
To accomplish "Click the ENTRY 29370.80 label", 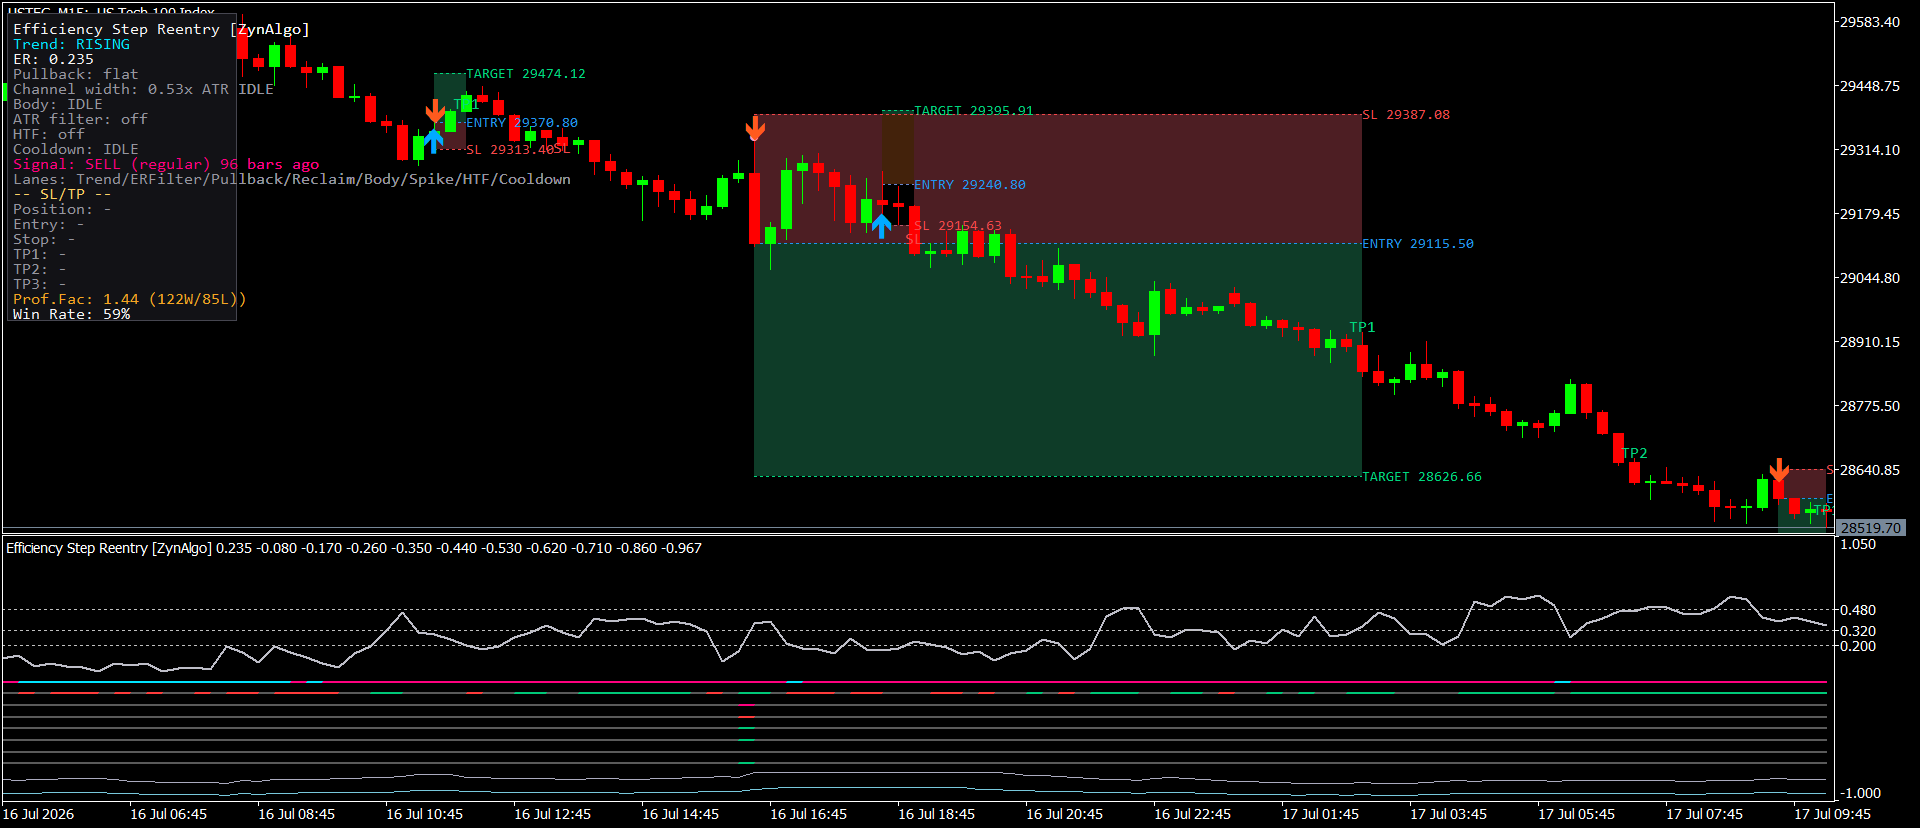I will click(522, 123).
